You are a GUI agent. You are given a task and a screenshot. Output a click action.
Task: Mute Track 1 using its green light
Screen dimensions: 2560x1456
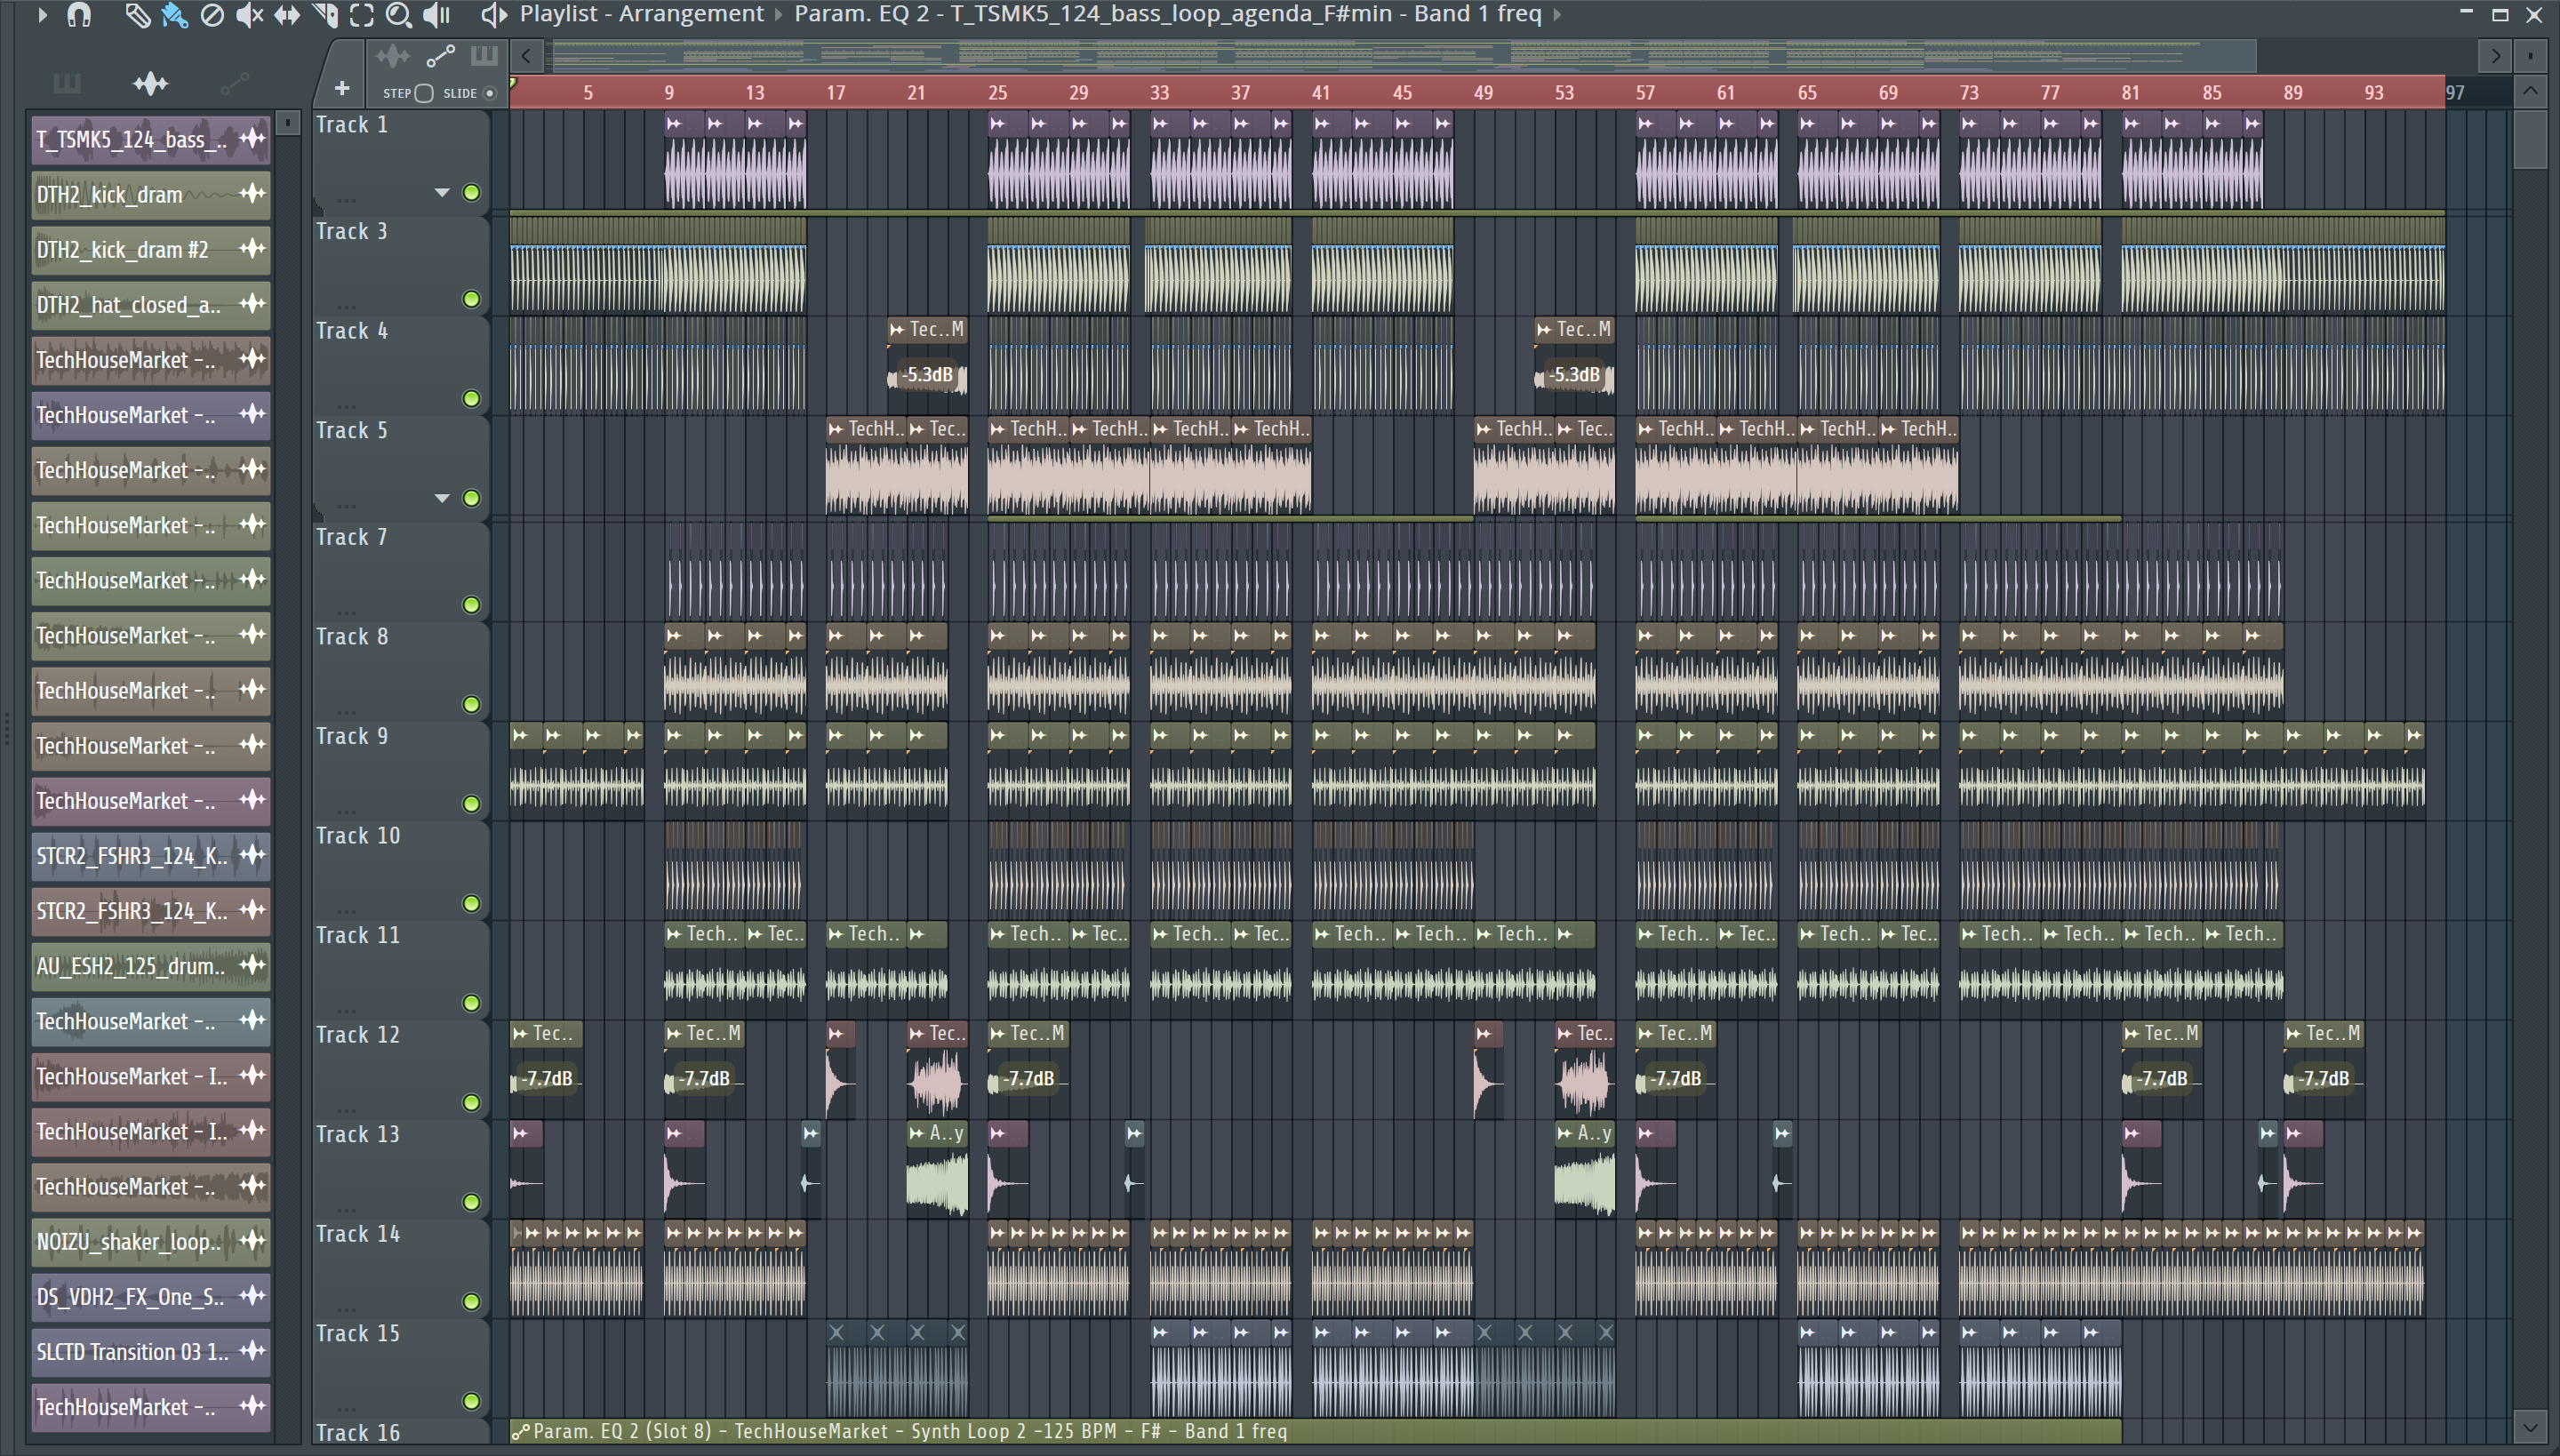point(471,192)
